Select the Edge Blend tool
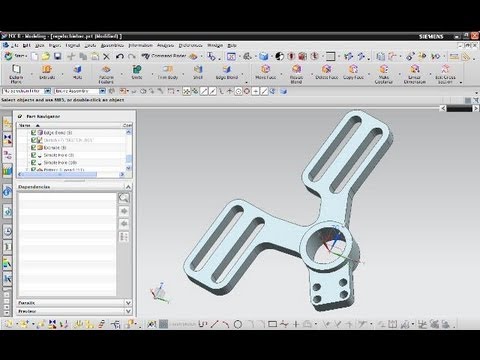The image size is (480, 360). coord(227,72)
